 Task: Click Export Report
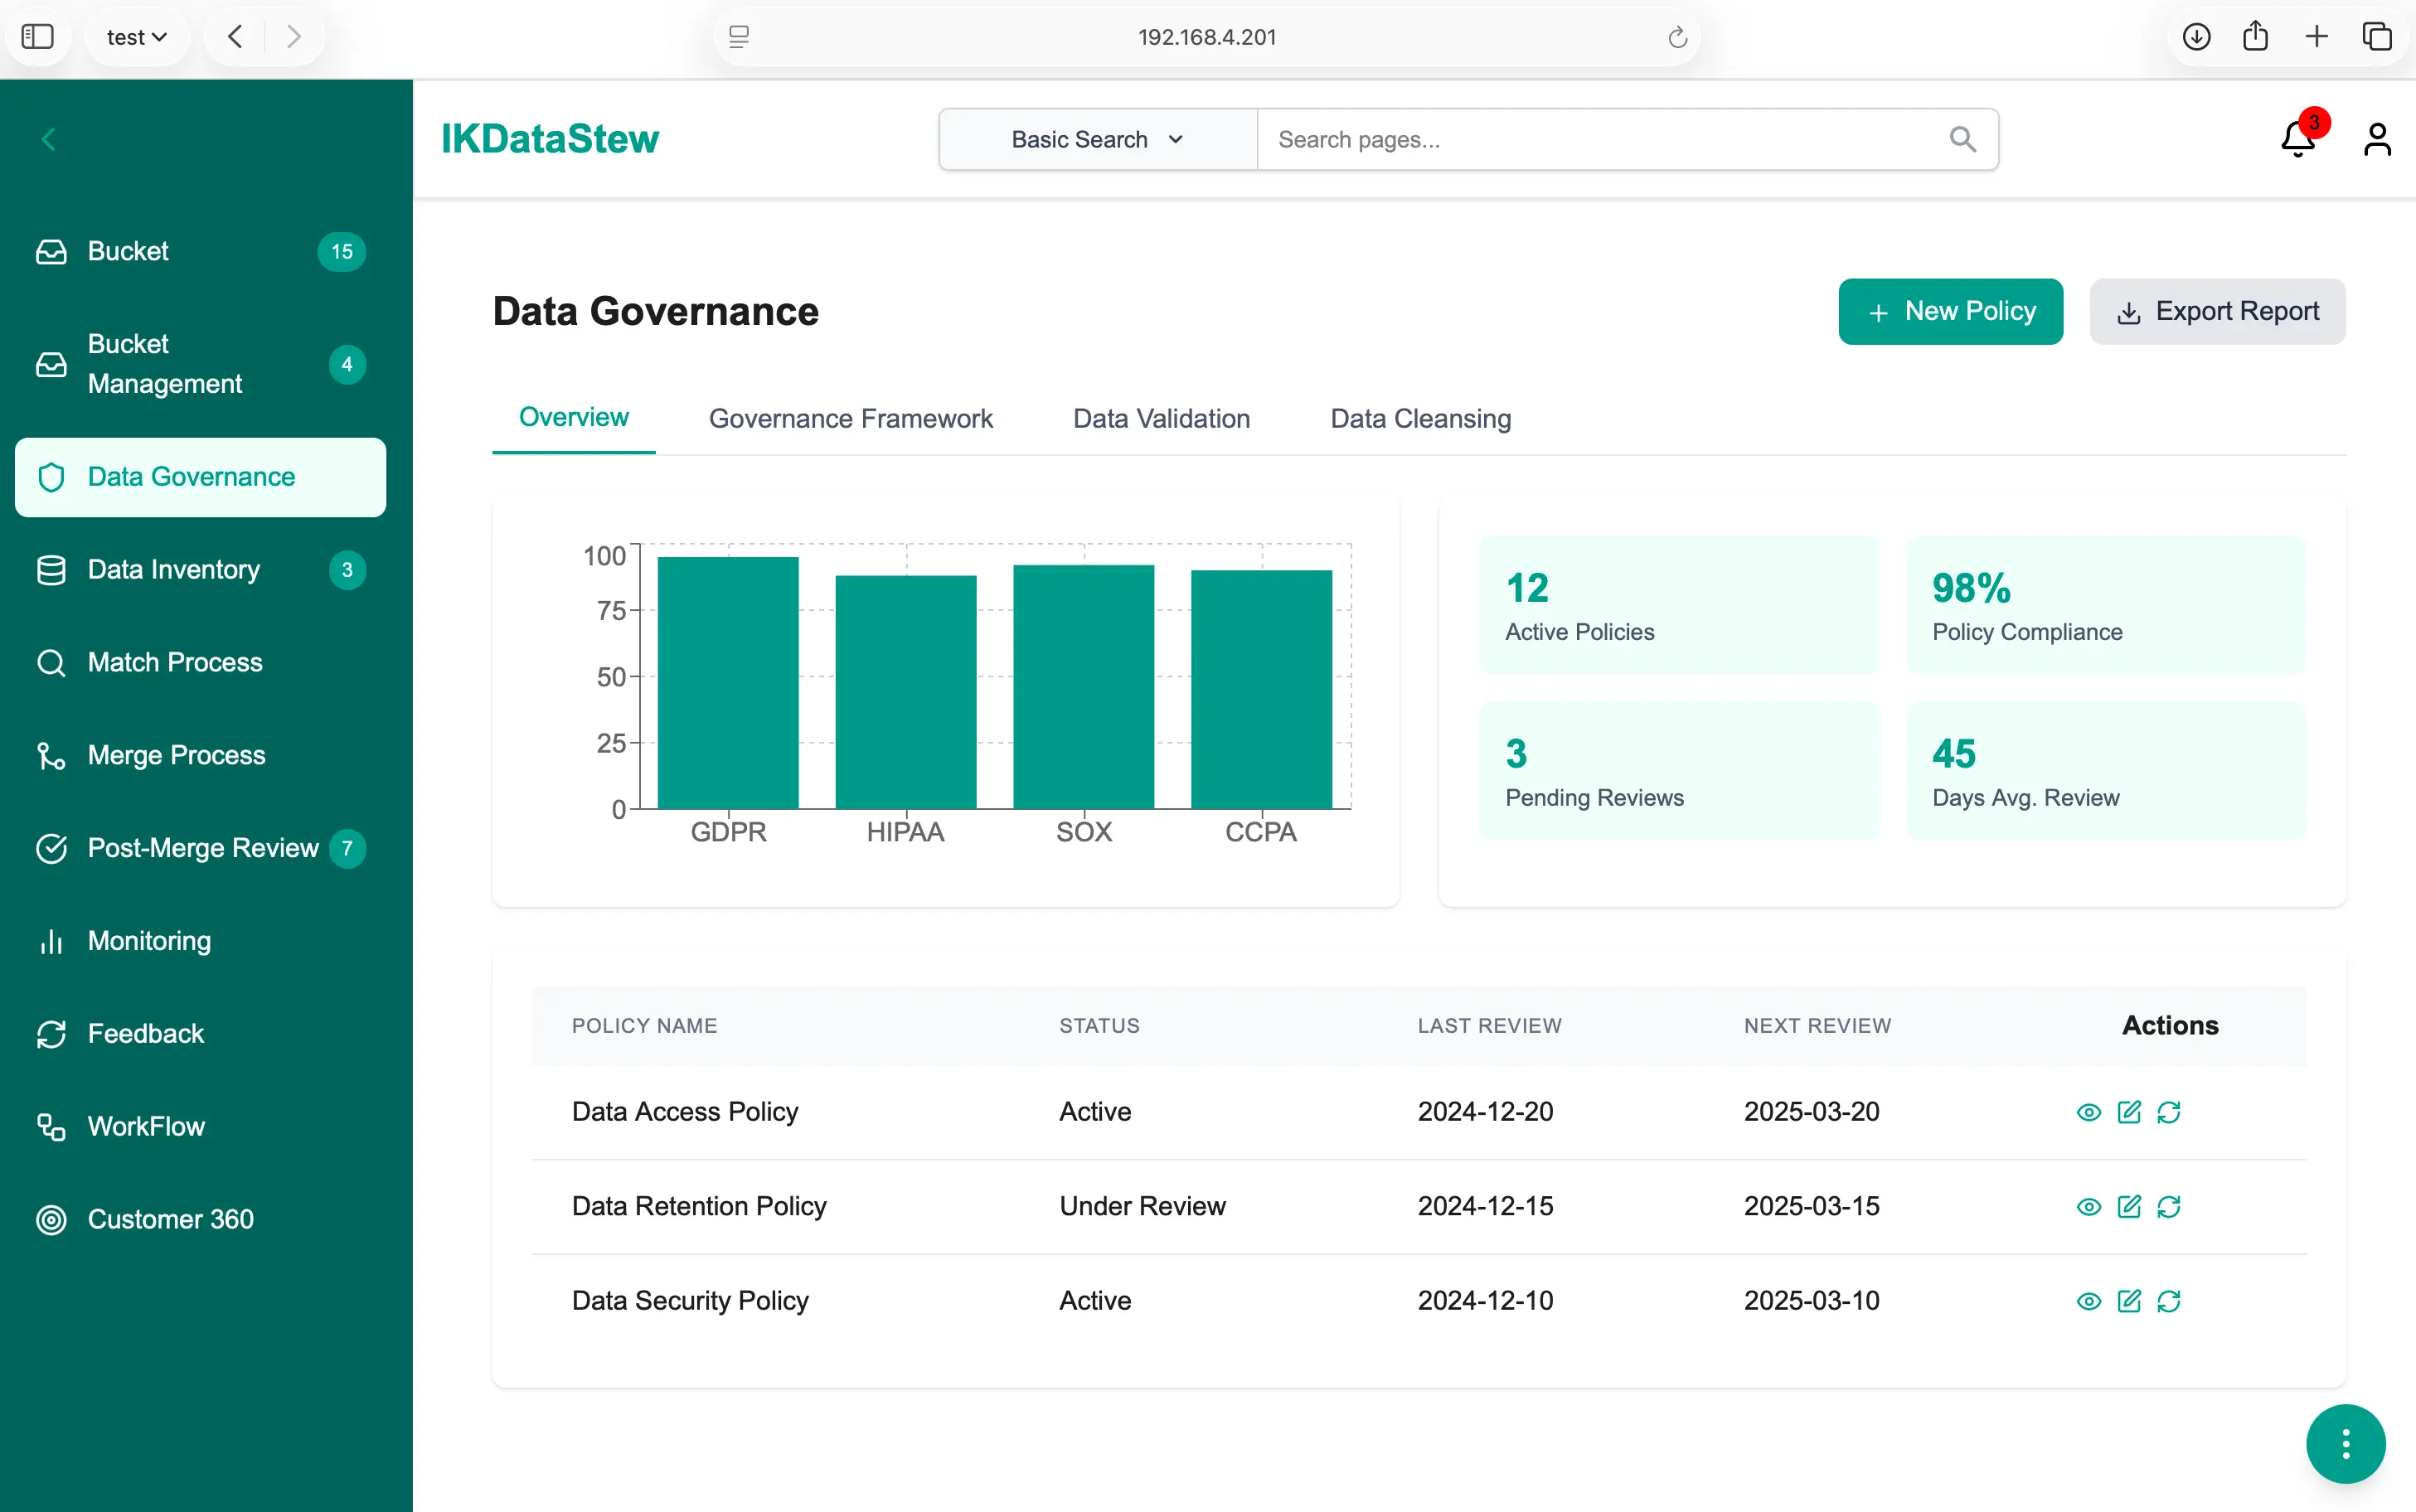click(2216, 311)
